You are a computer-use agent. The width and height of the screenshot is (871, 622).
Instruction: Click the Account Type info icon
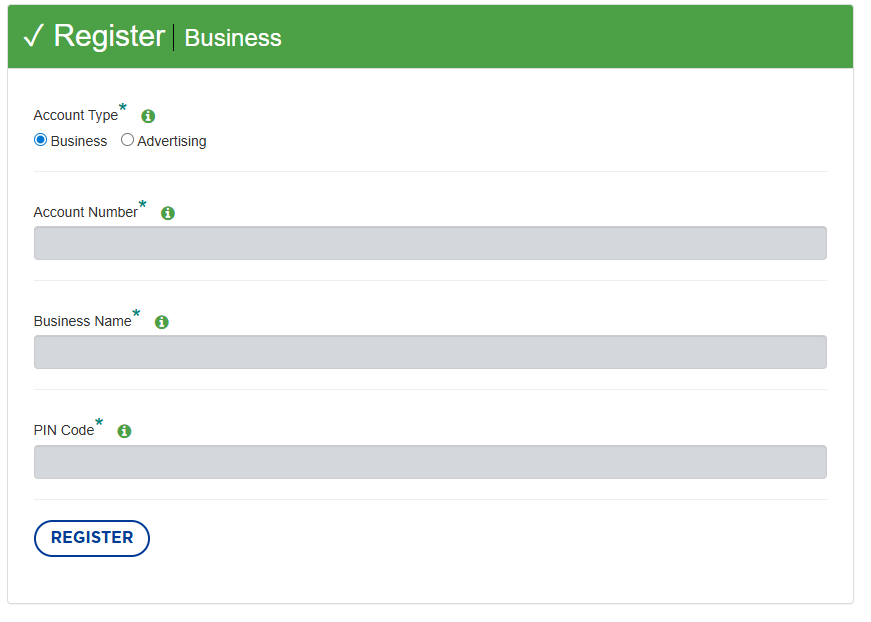pos(148,116)
